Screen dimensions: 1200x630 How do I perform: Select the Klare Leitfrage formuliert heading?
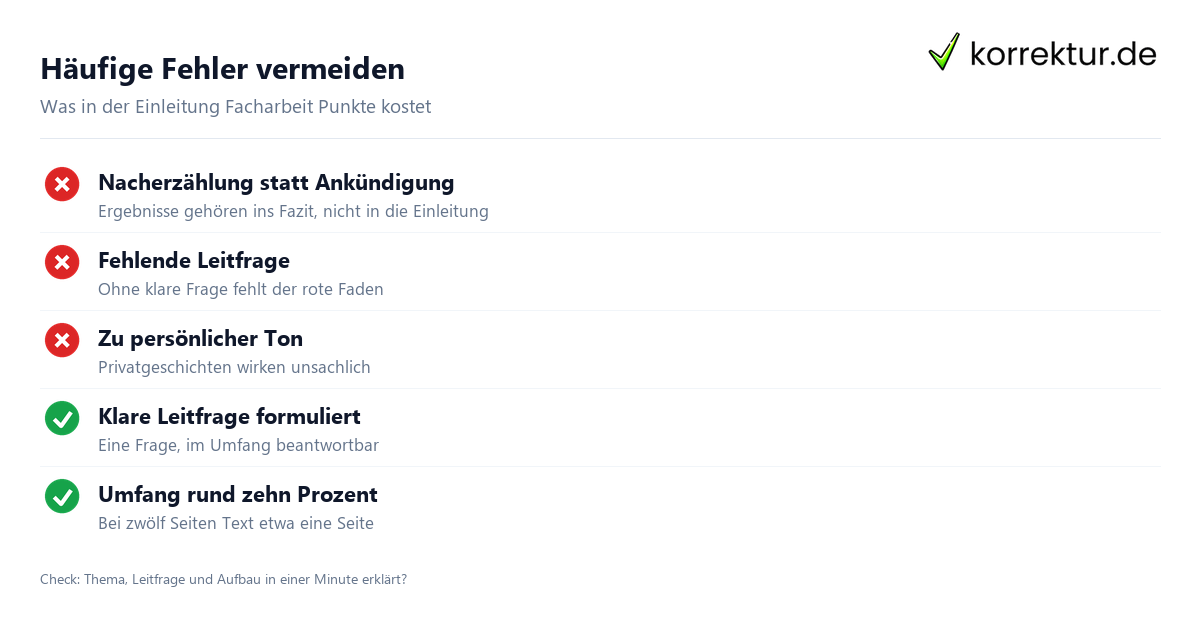coord(229,417)
